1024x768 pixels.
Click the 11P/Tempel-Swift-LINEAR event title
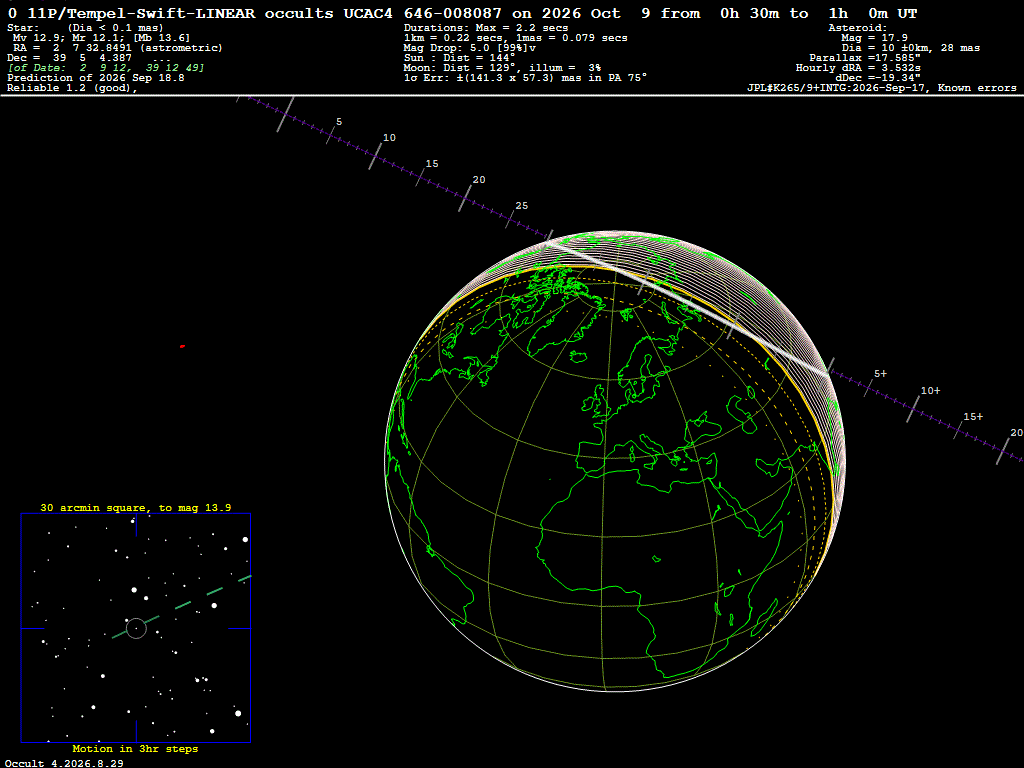pyautogui.click(x=141, y=13)
